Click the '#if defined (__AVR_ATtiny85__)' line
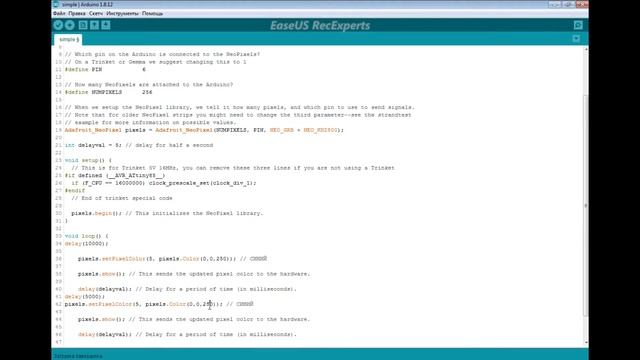Screen dimensions: 640x360 [x=115, y=175]
